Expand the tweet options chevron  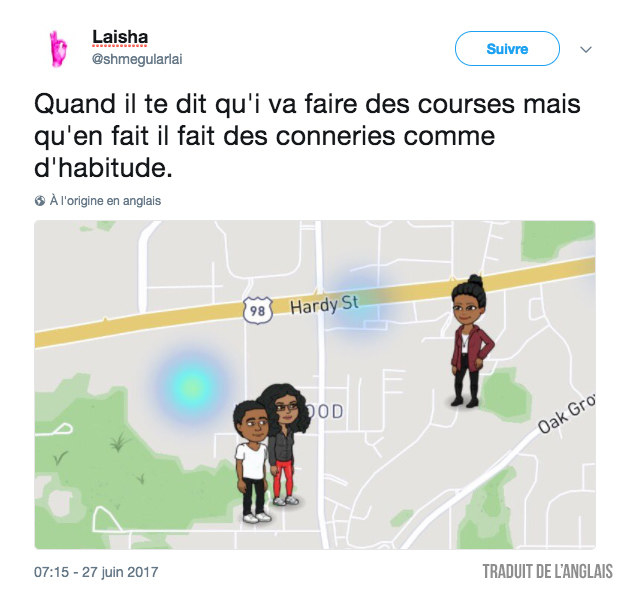(586, 50)
